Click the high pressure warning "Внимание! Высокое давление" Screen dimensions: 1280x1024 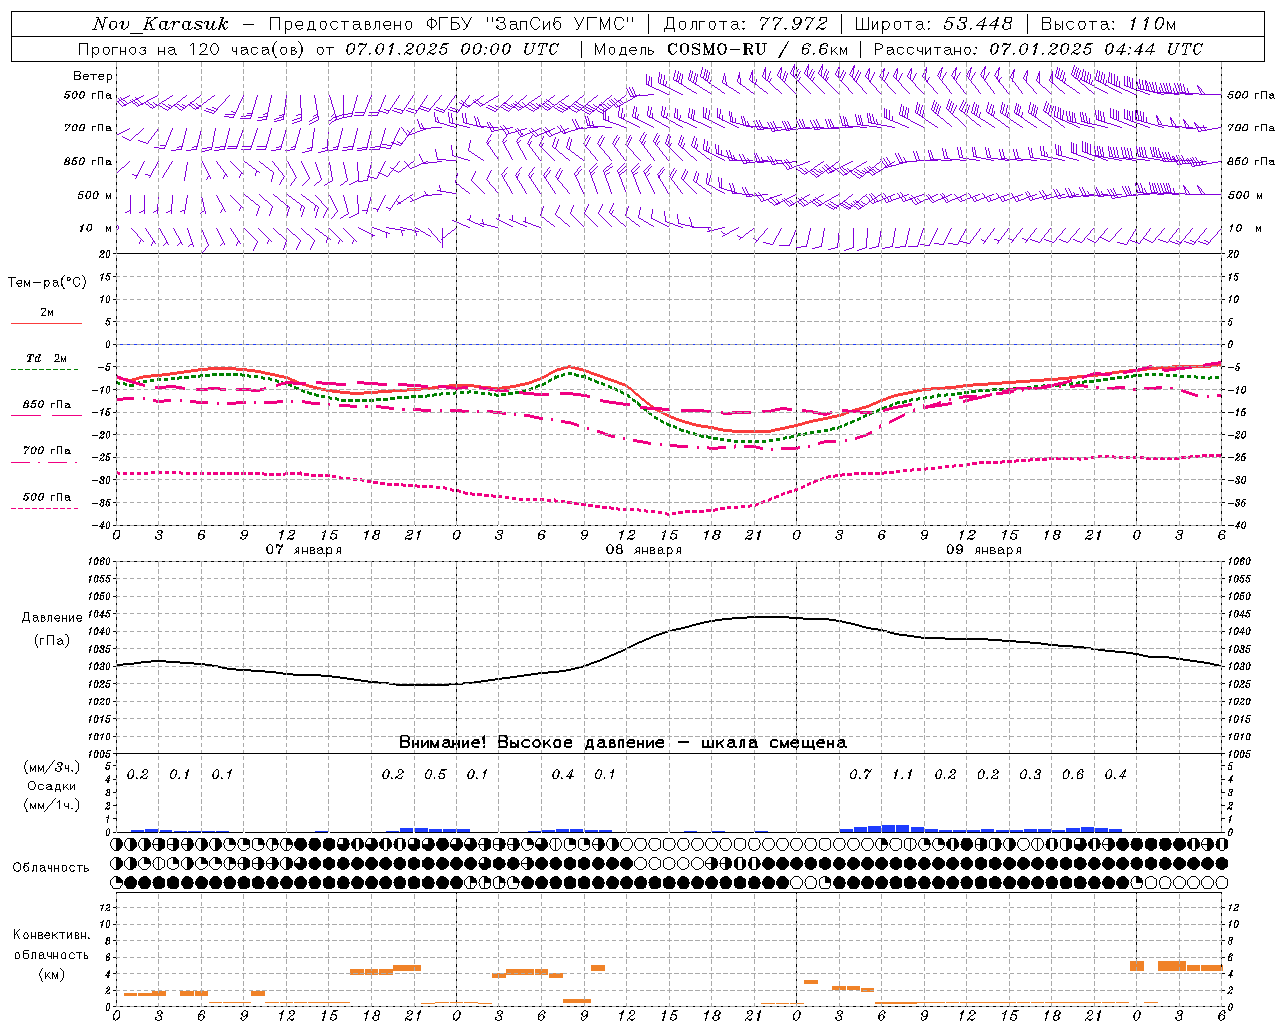pyautogui.click(x=531, y=743)
